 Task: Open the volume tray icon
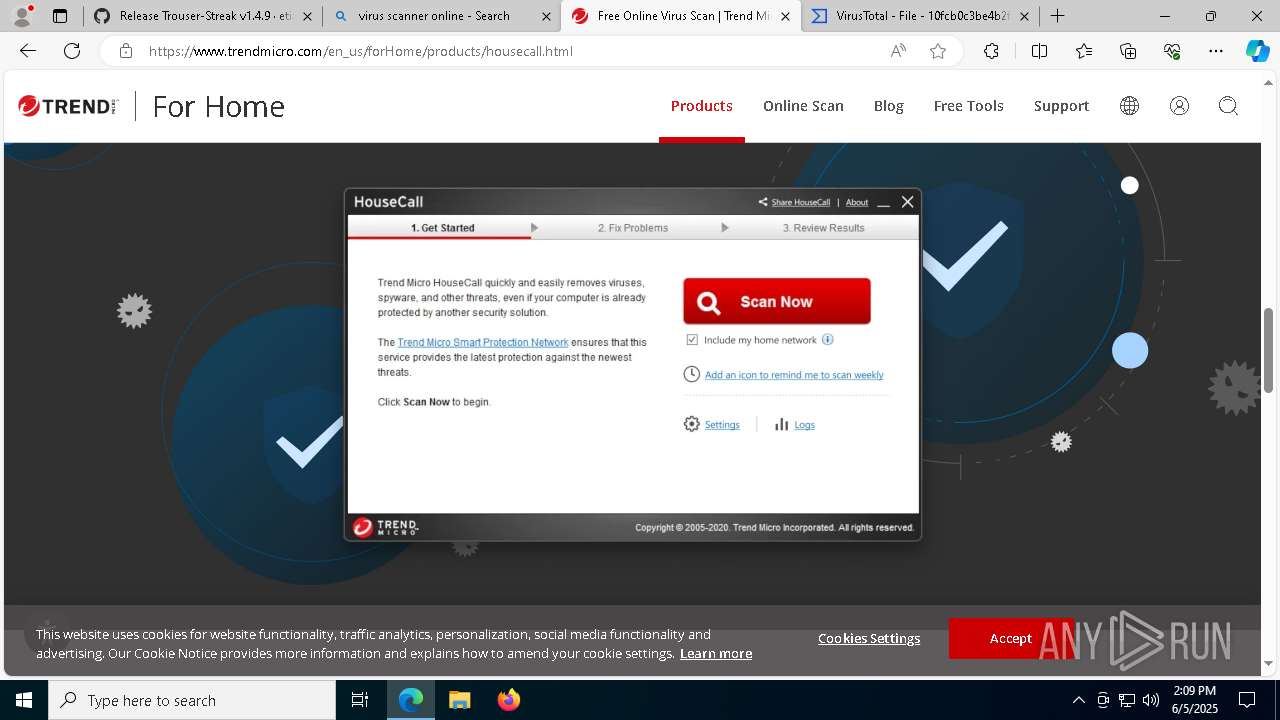point(1150,700)
